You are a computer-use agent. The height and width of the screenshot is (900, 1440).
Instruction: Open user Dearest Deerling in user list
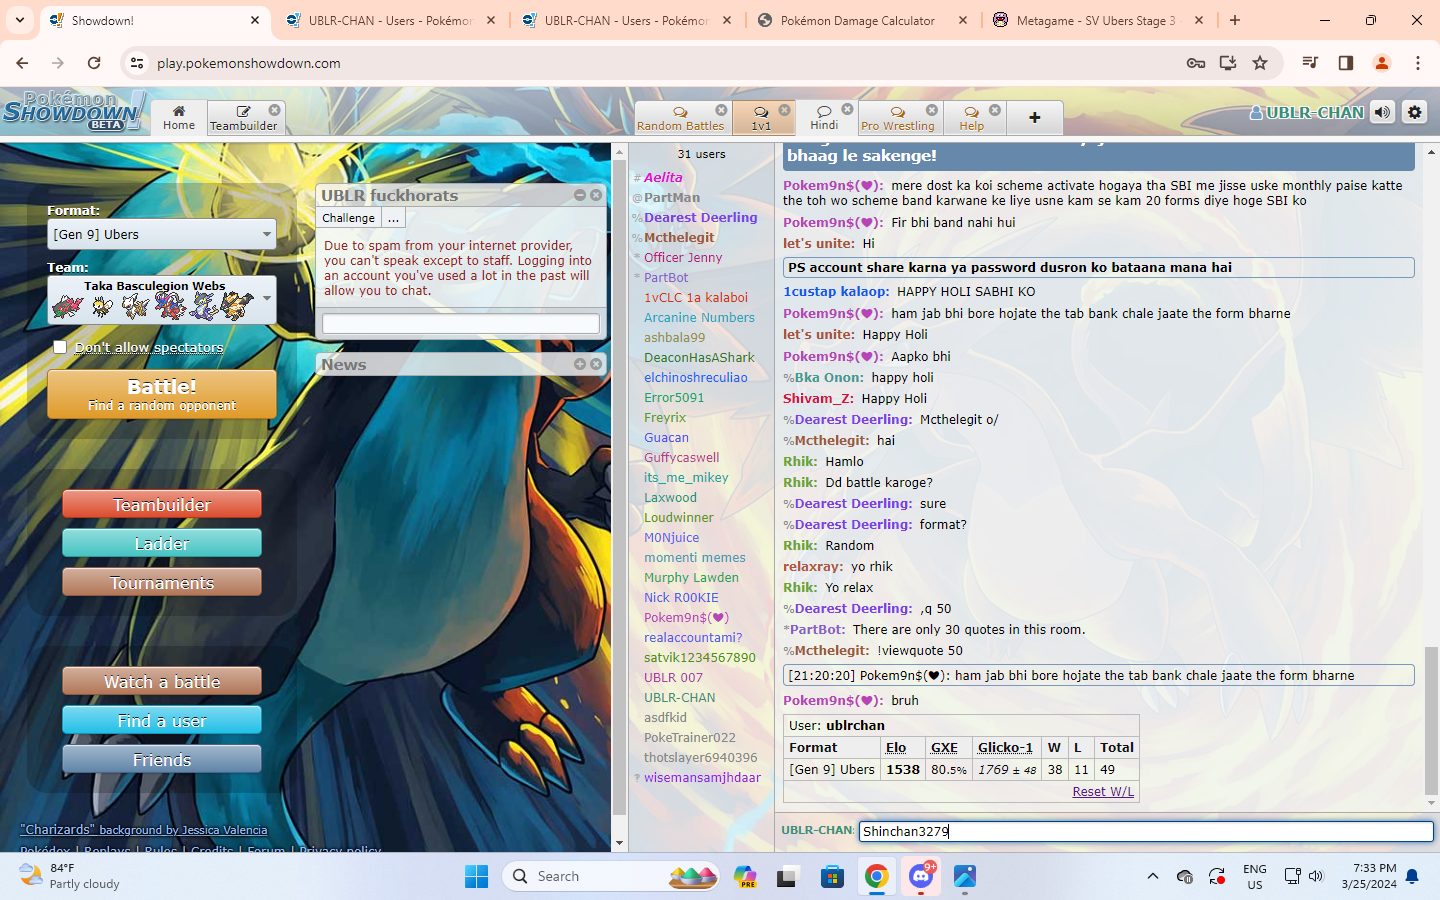701,217
